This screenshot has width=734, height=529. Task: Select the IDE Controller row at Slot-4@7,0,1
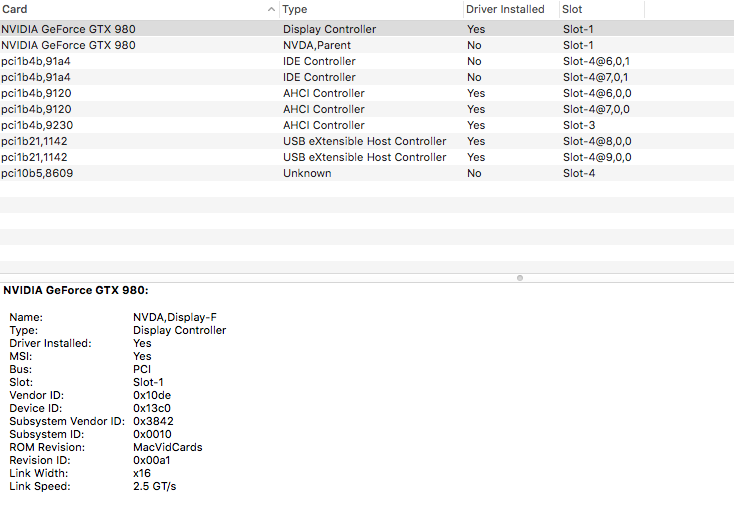[367, 77]
